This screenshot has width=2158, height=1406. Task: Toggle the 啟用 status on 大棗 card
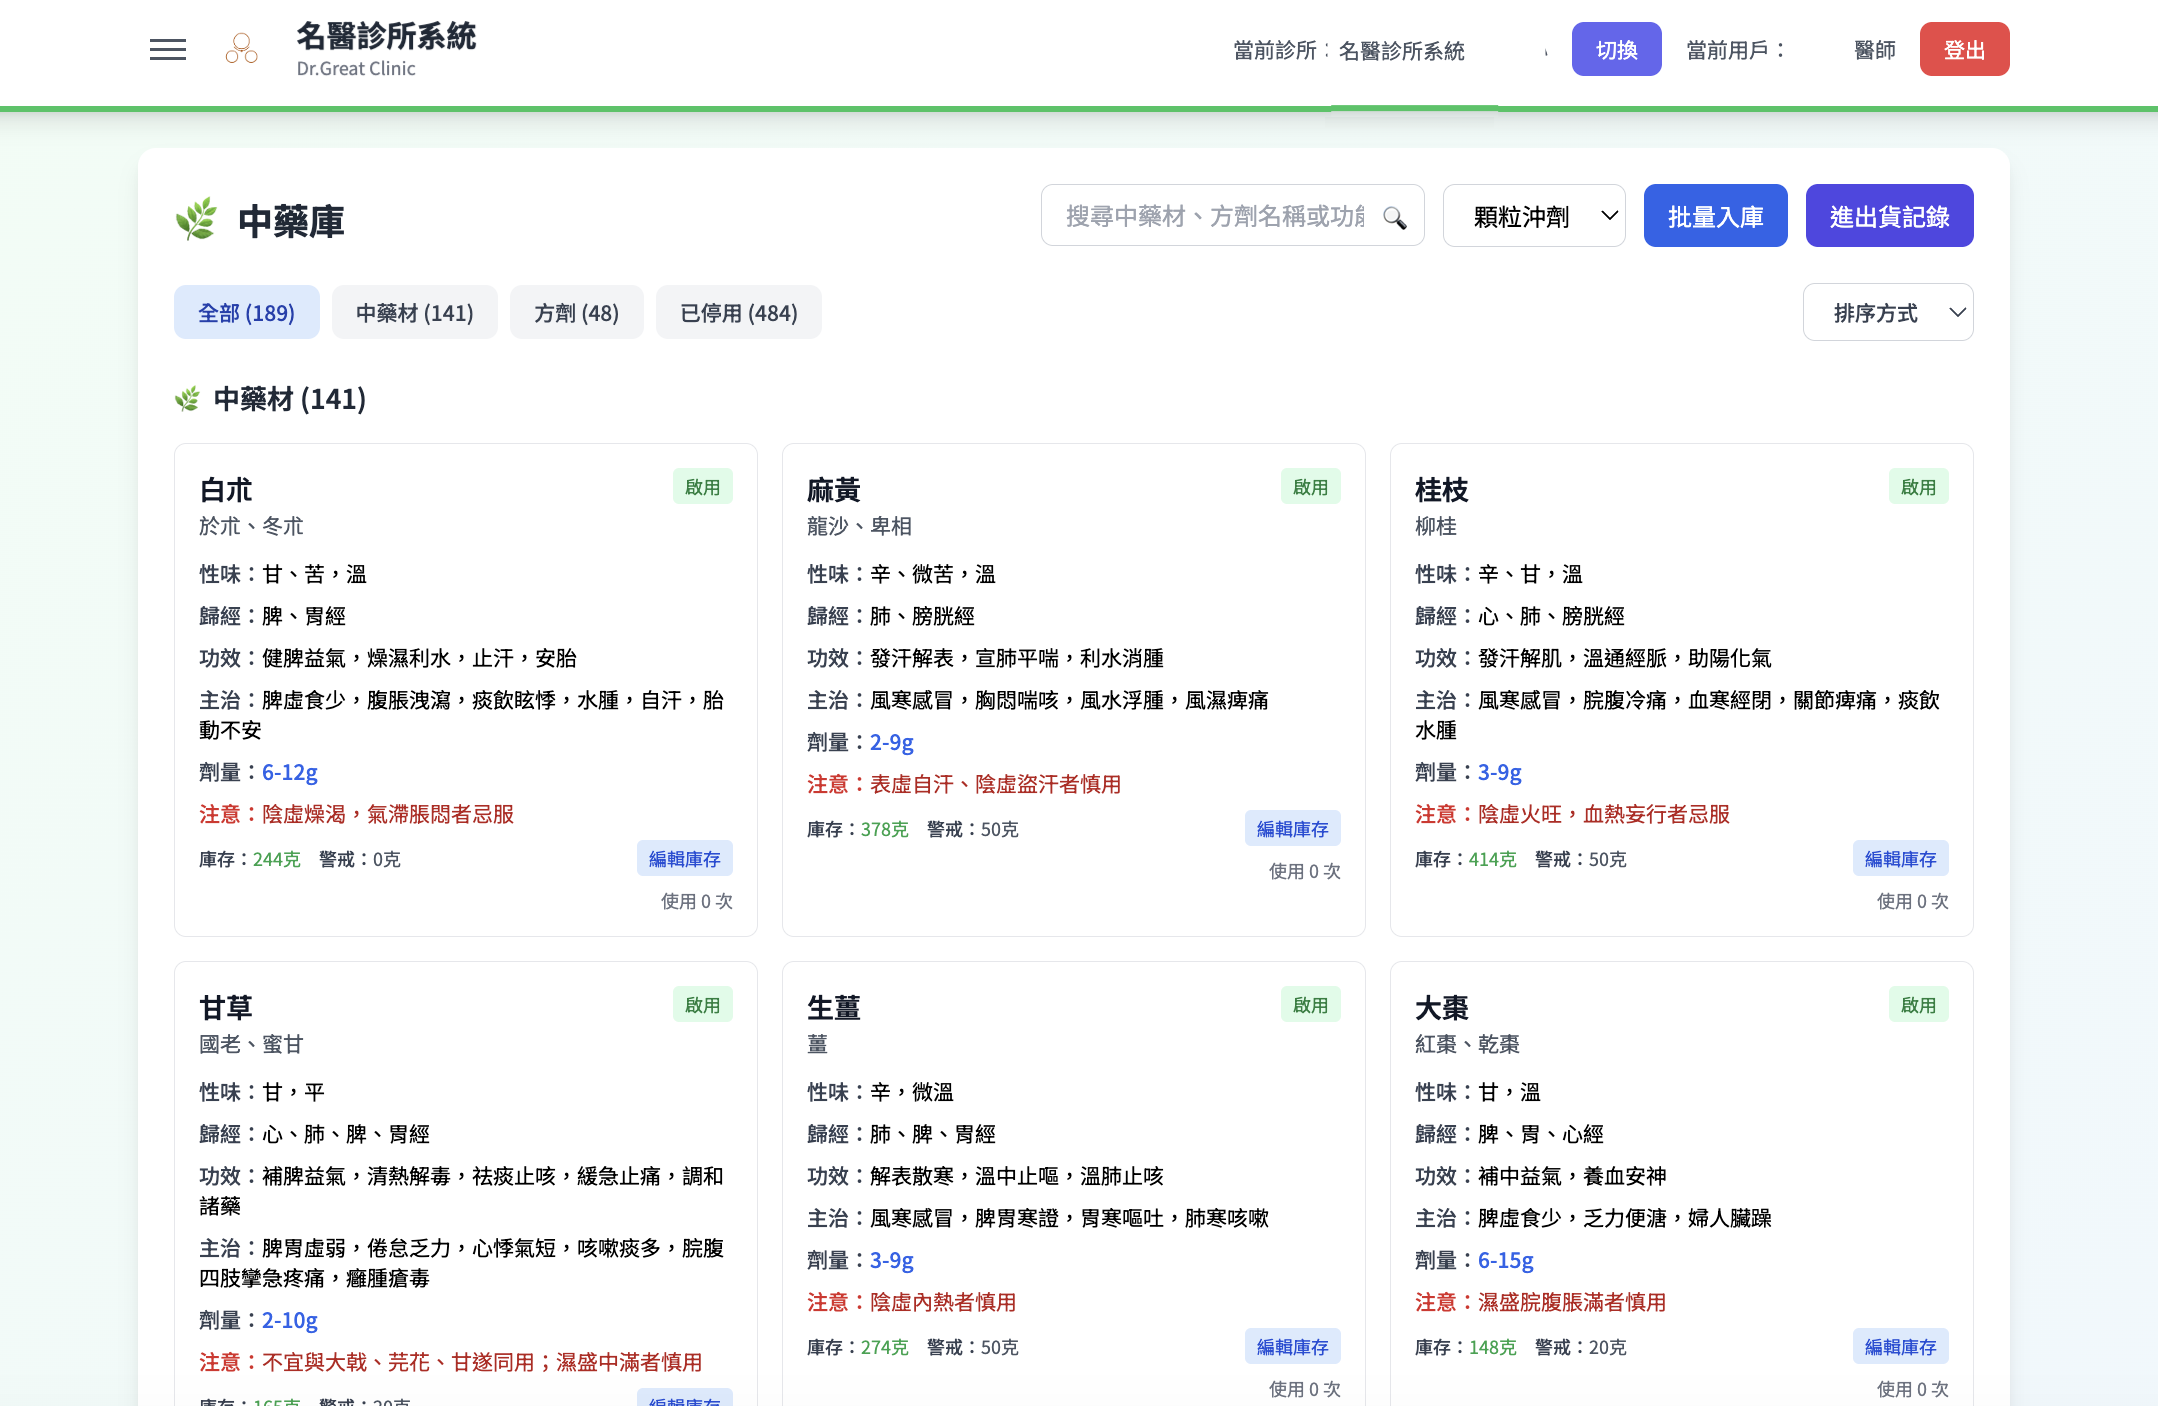[1919, 1004]
